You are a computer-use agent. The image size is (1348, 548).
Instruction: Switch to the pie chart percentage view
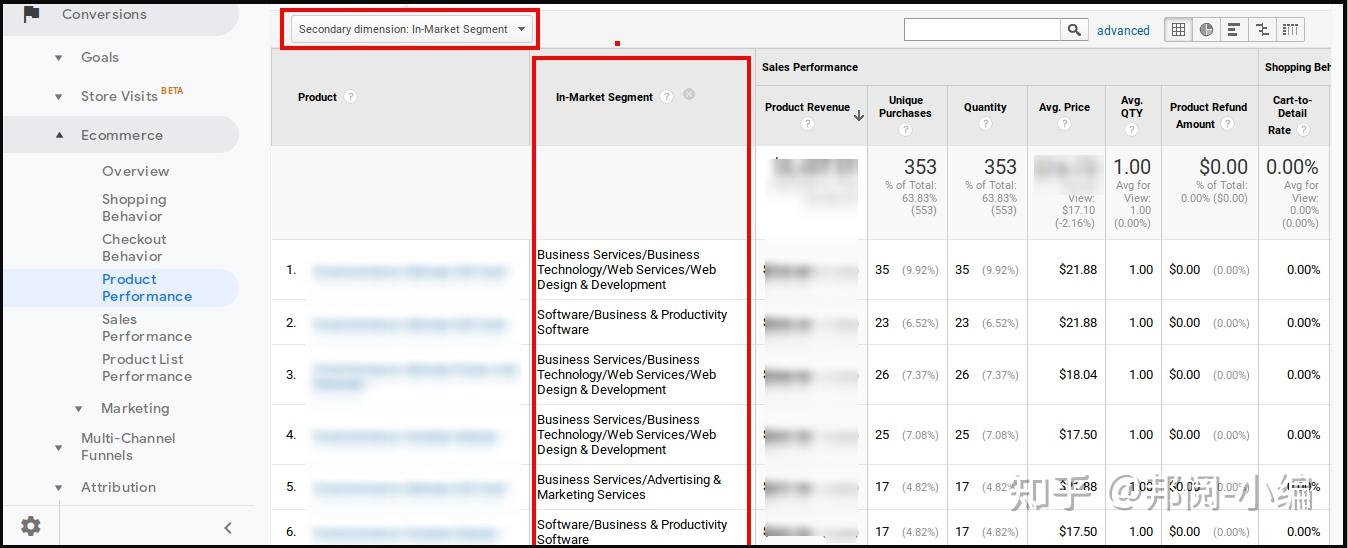pyautogui.click(x=1207, y=30)
